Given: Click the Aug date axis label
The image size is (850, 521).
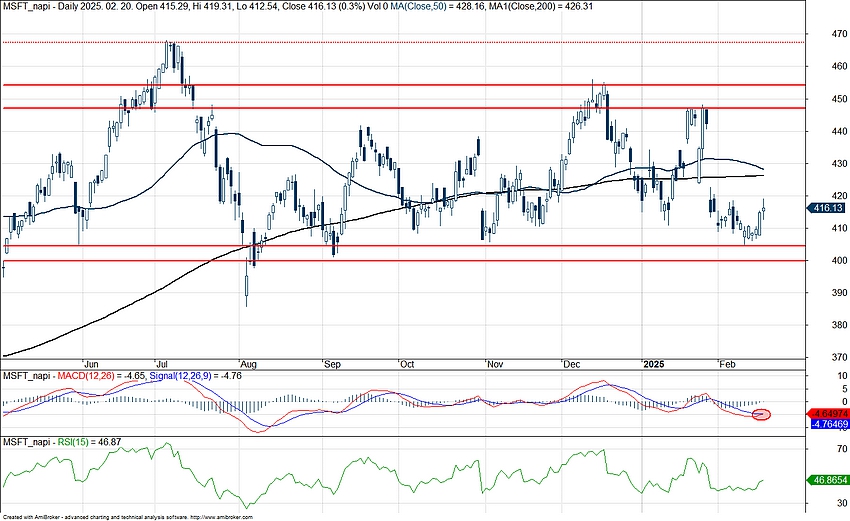Looking at the screenshot, I should pyautogui.click(x=248, y=364).
